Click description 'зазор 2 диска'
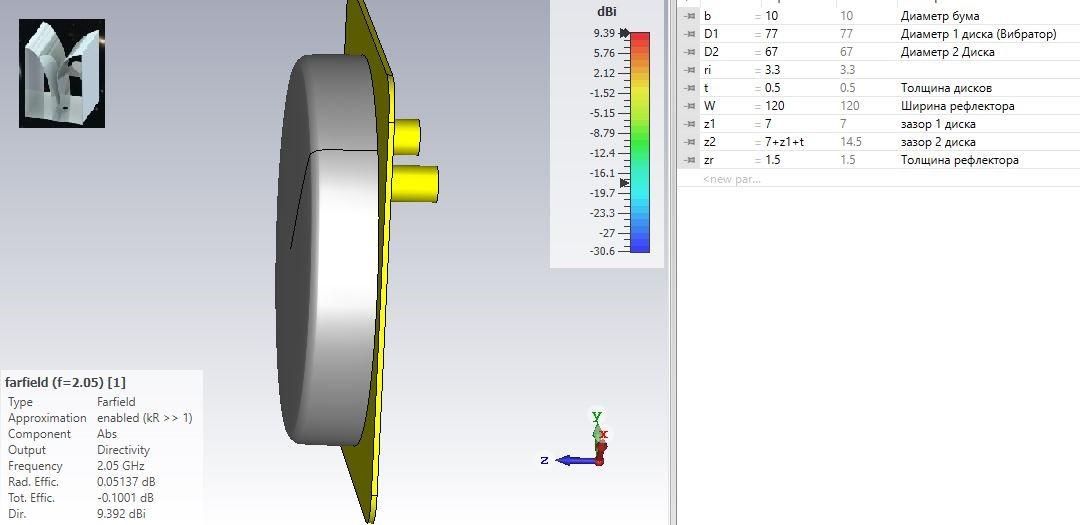Viewport: 1080px width, 525px height. pyautogui.click(x=938, y=142)
